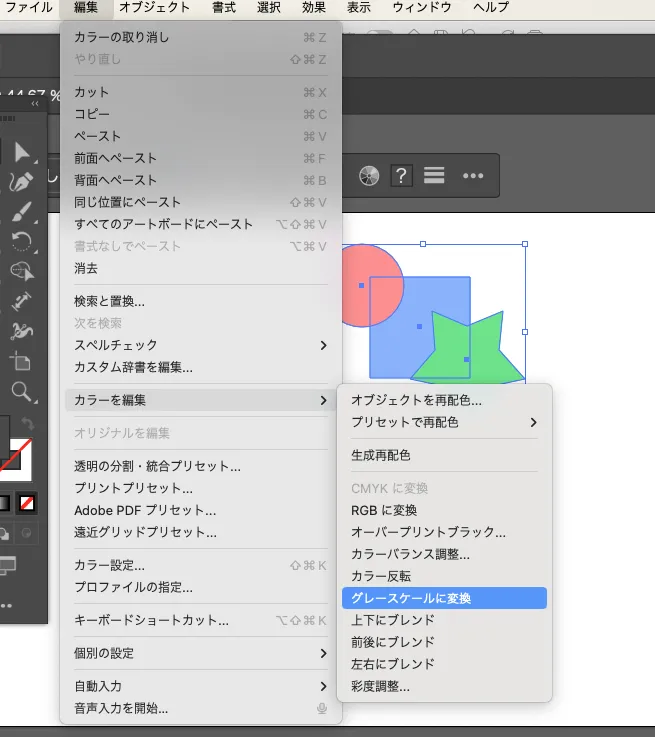Select the Artboard tool

(21, 361)
